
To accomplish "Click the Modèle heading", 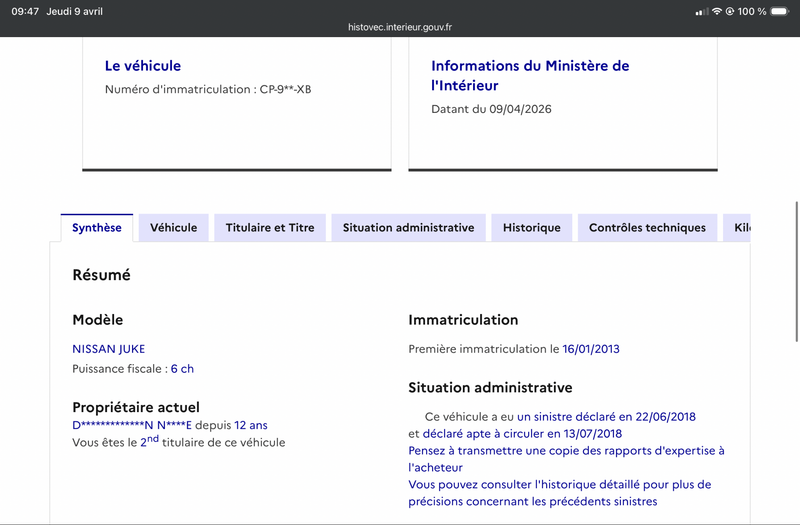I will coord(97,320).
